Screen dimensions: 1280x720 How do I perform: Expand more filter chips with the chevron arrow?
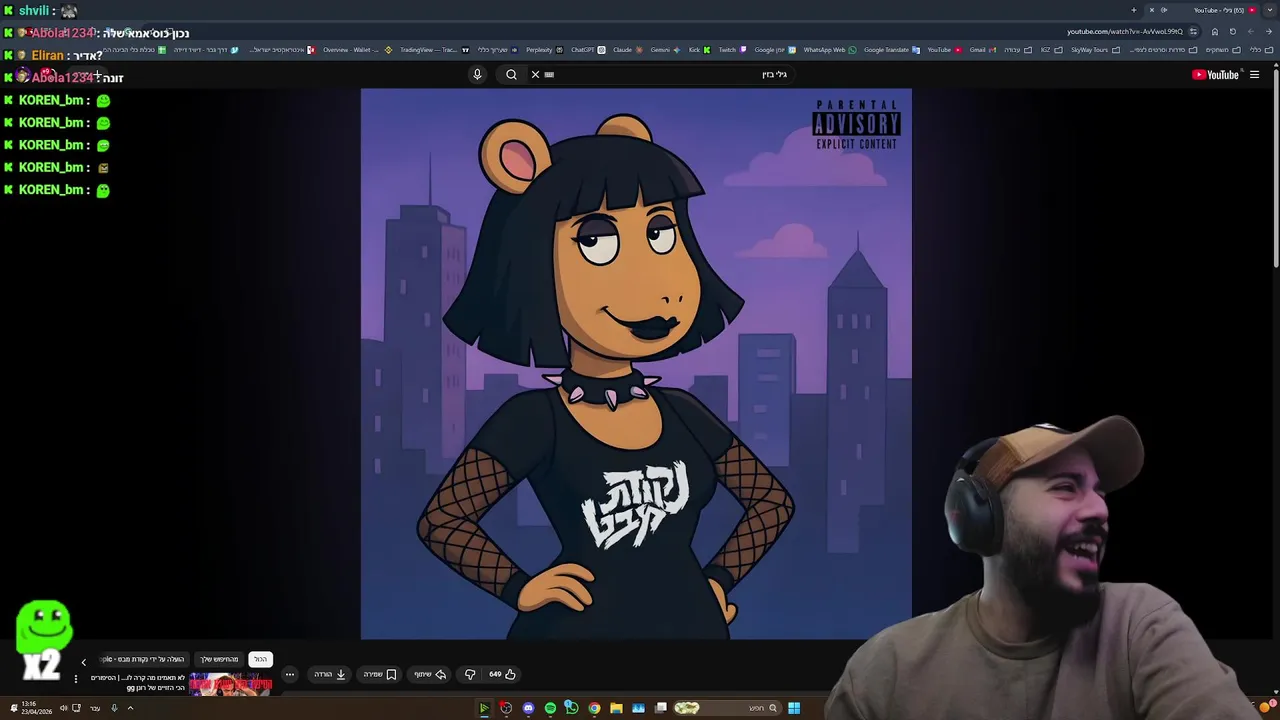coord(83,662)
